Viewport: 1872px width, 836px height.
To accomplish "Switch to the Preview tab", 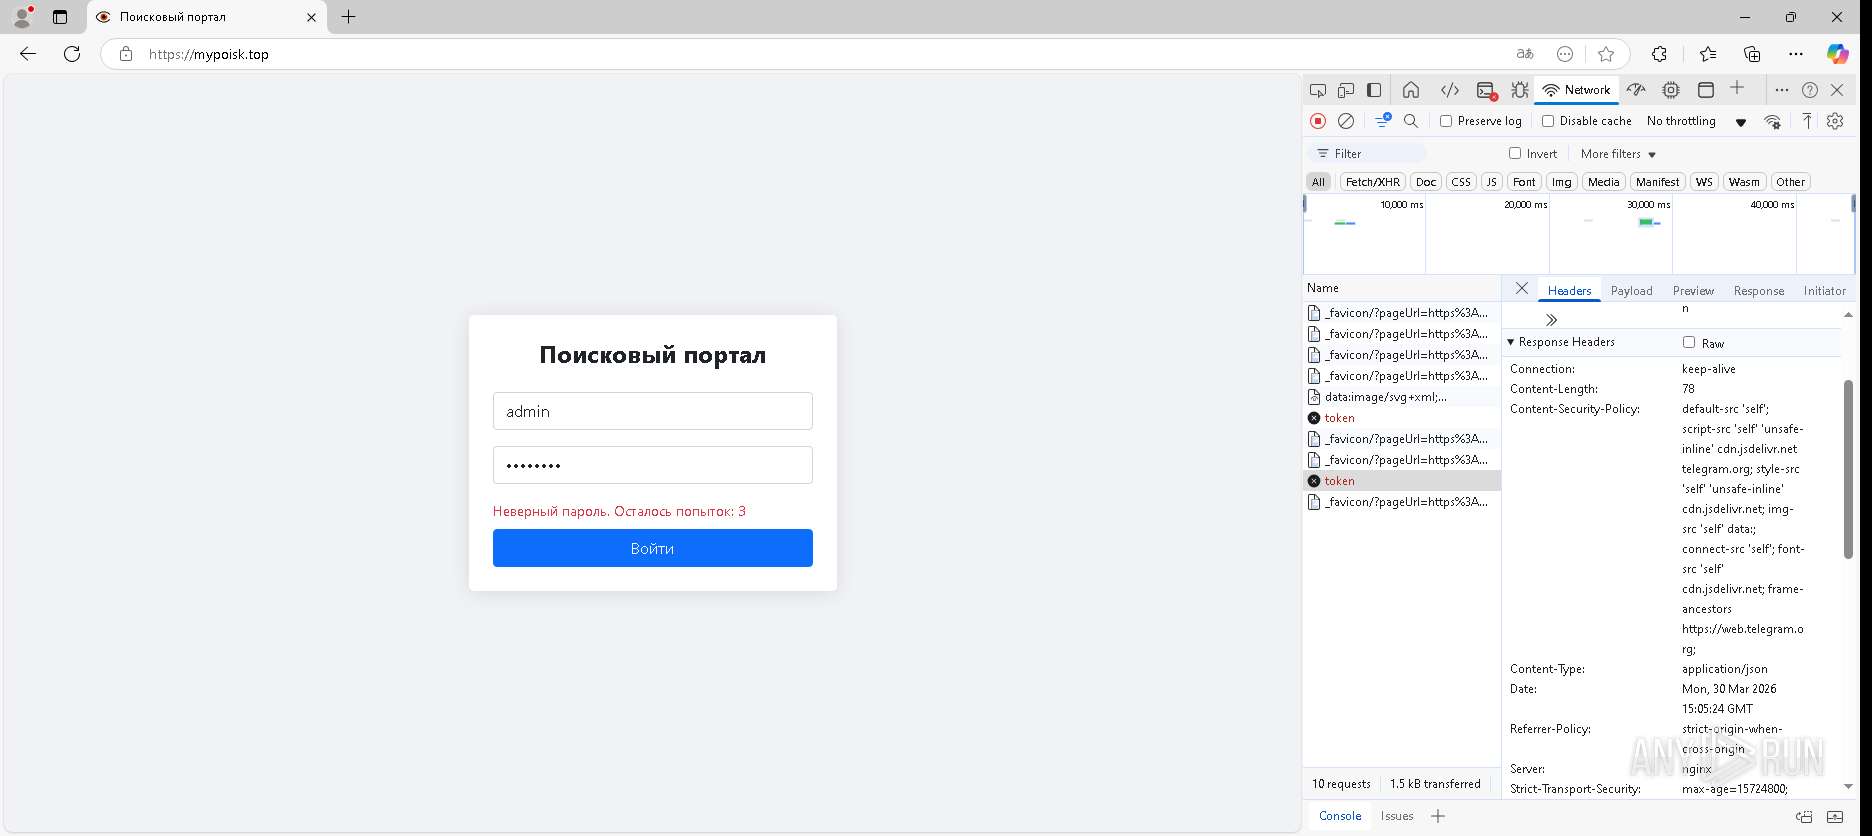I will pos(1693,290).
